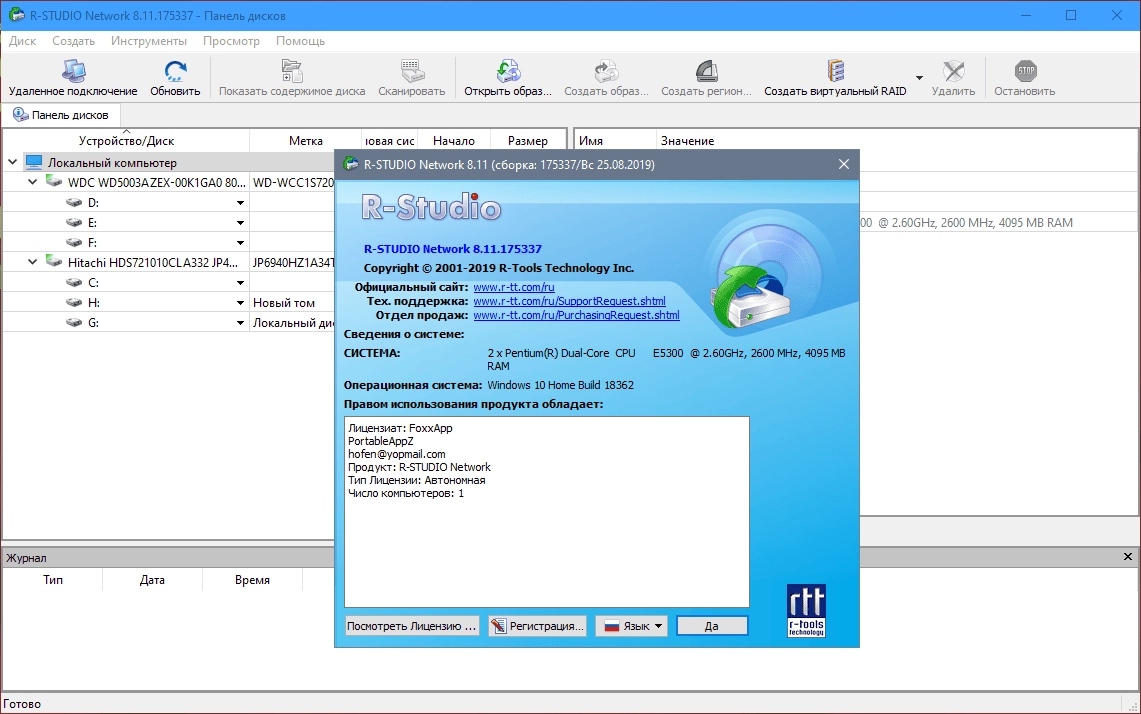Open the Disk (Диск) menu
The image size is (1141, 714).
point(23,41)
